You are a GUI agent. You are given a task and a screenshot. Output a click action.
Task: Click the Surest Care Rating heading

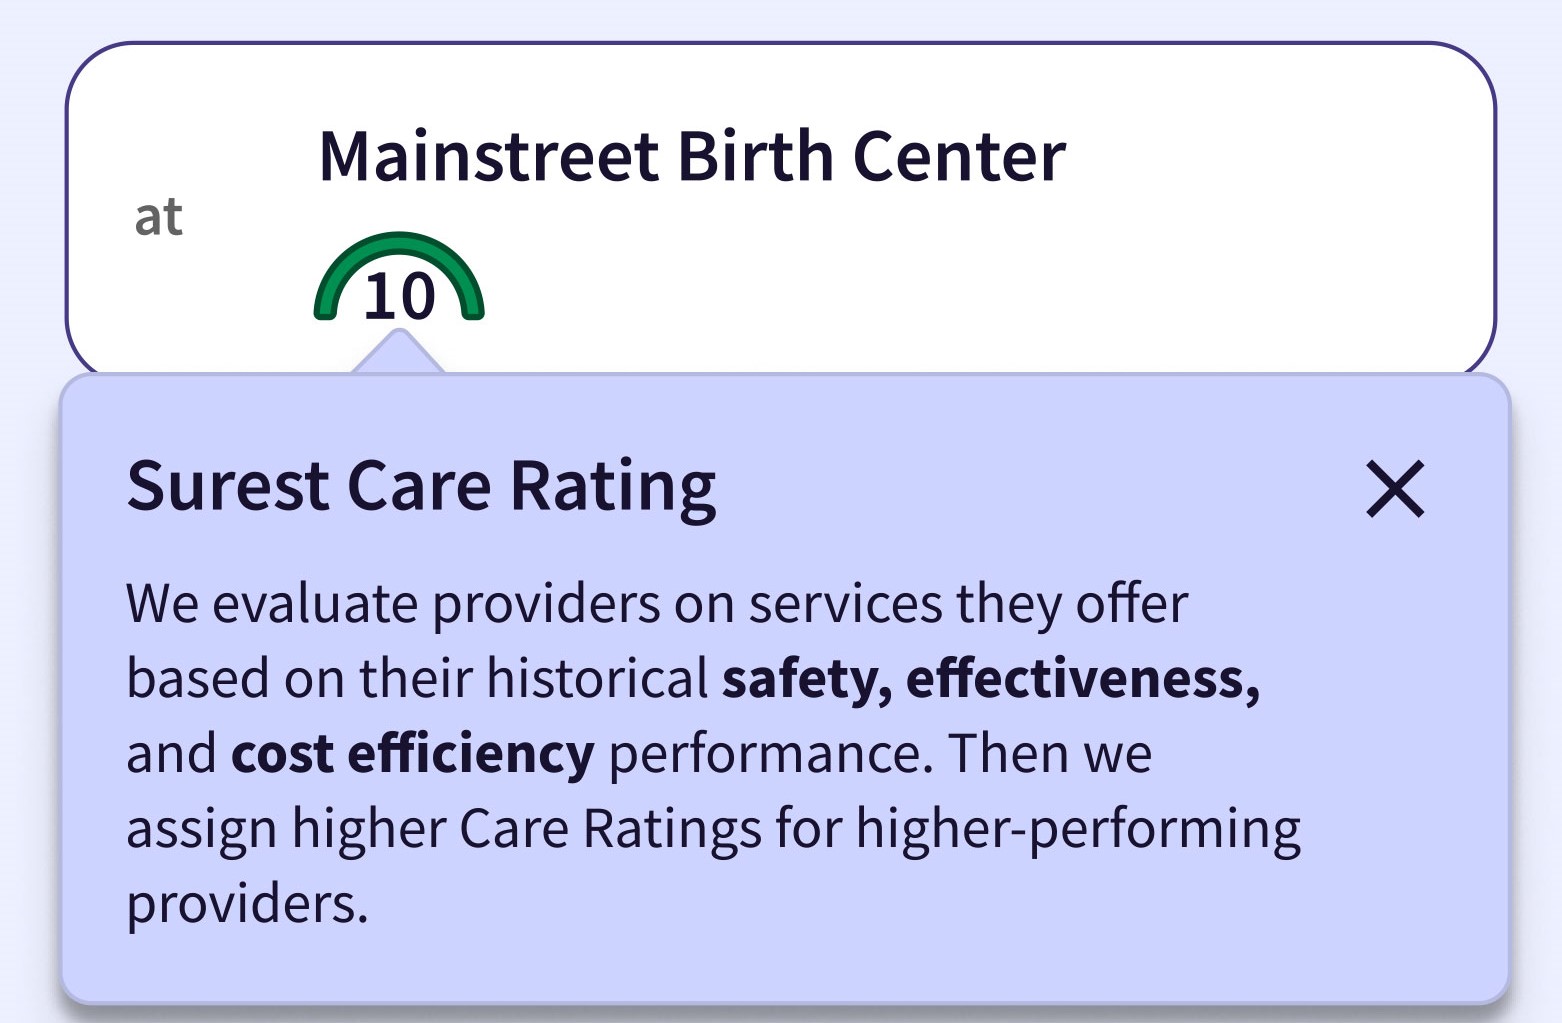tap(421, 486)
